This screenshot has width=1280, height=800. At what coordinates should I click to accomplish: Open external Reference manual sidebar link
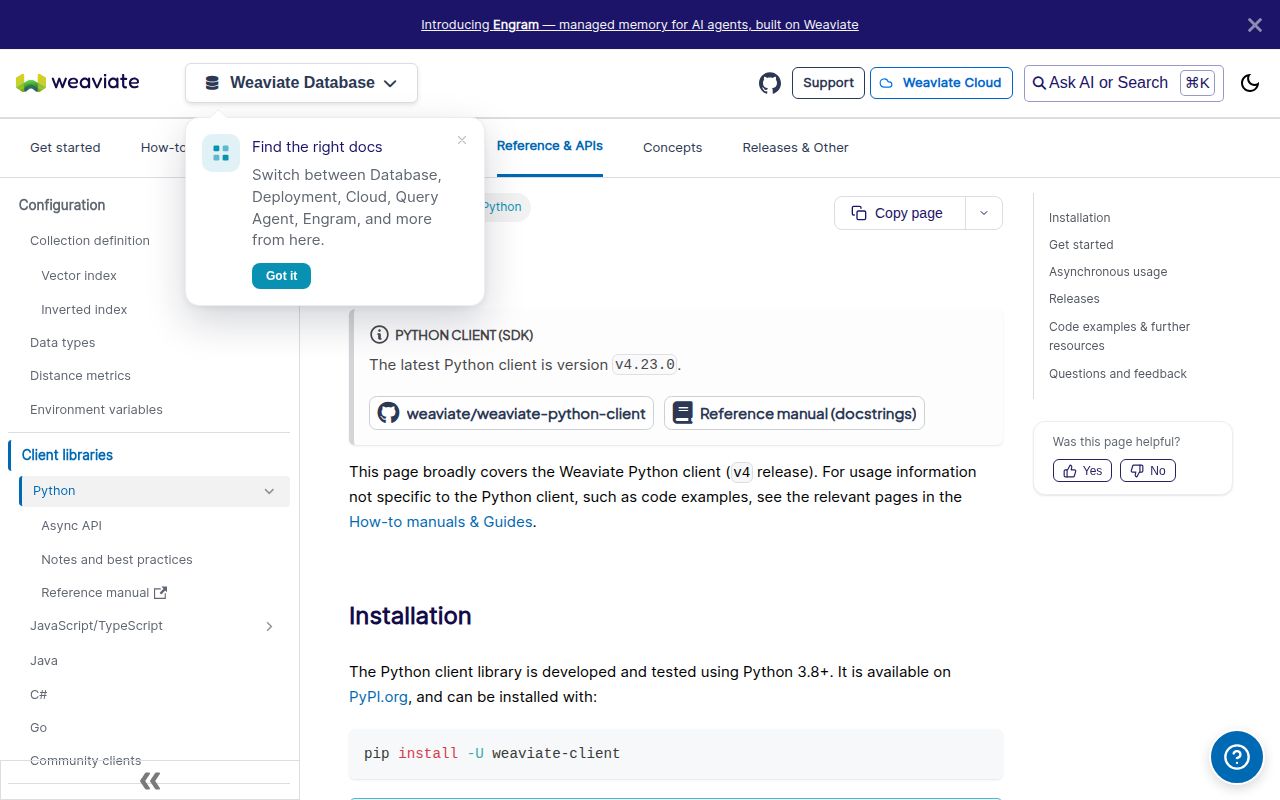coord(104,593)
